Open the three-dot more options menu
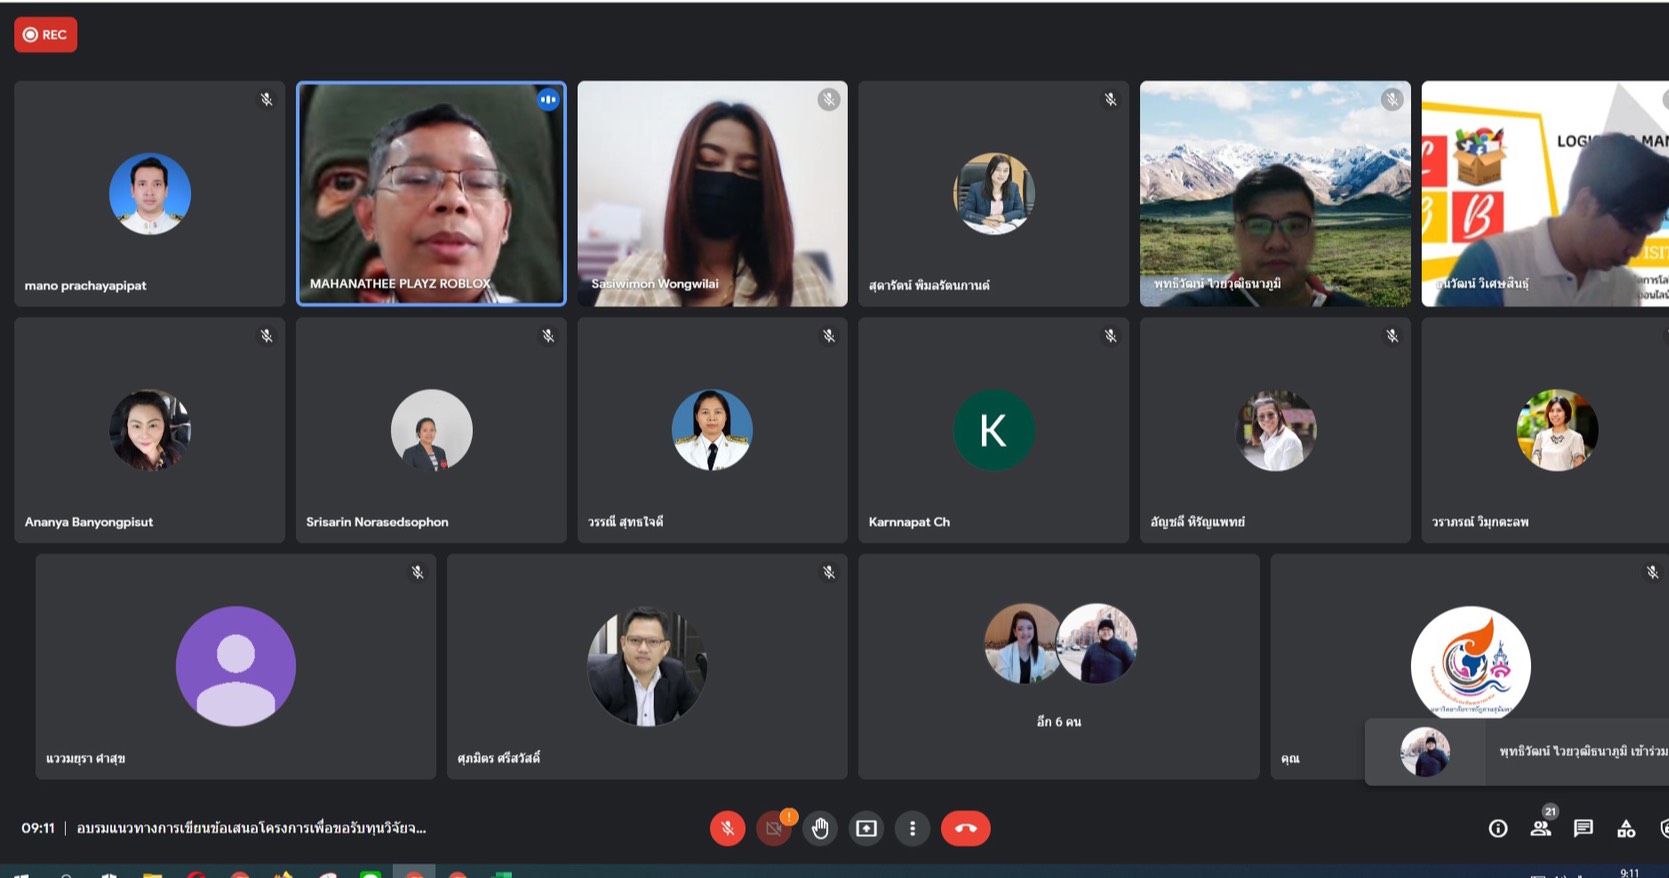The height and width of the screenshot is (878, 1669). (912, 828)
